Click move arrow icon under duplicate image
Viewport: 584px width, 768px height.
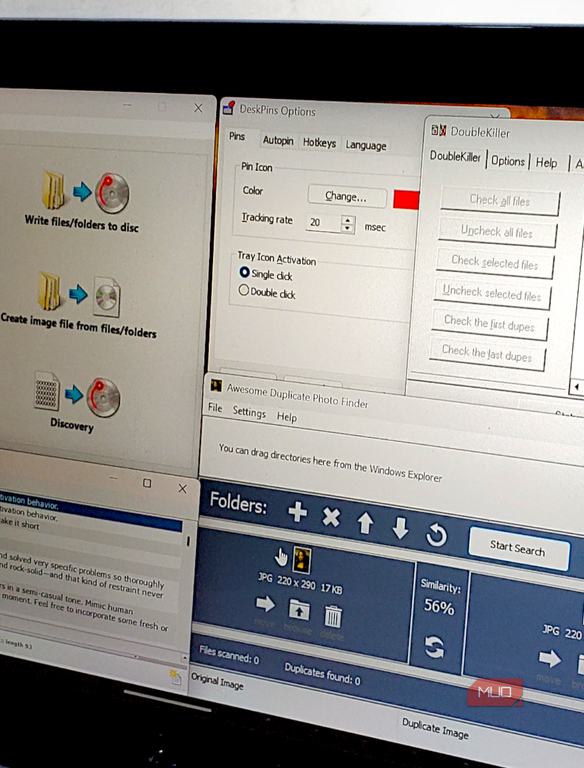click(x=550, y=659)
